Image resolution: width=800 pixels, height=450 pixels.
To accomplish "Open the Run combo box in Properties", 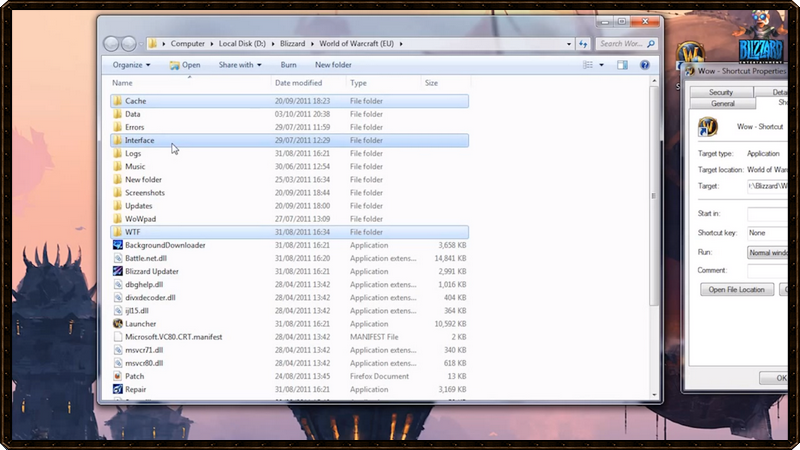I will coord(767,253).
